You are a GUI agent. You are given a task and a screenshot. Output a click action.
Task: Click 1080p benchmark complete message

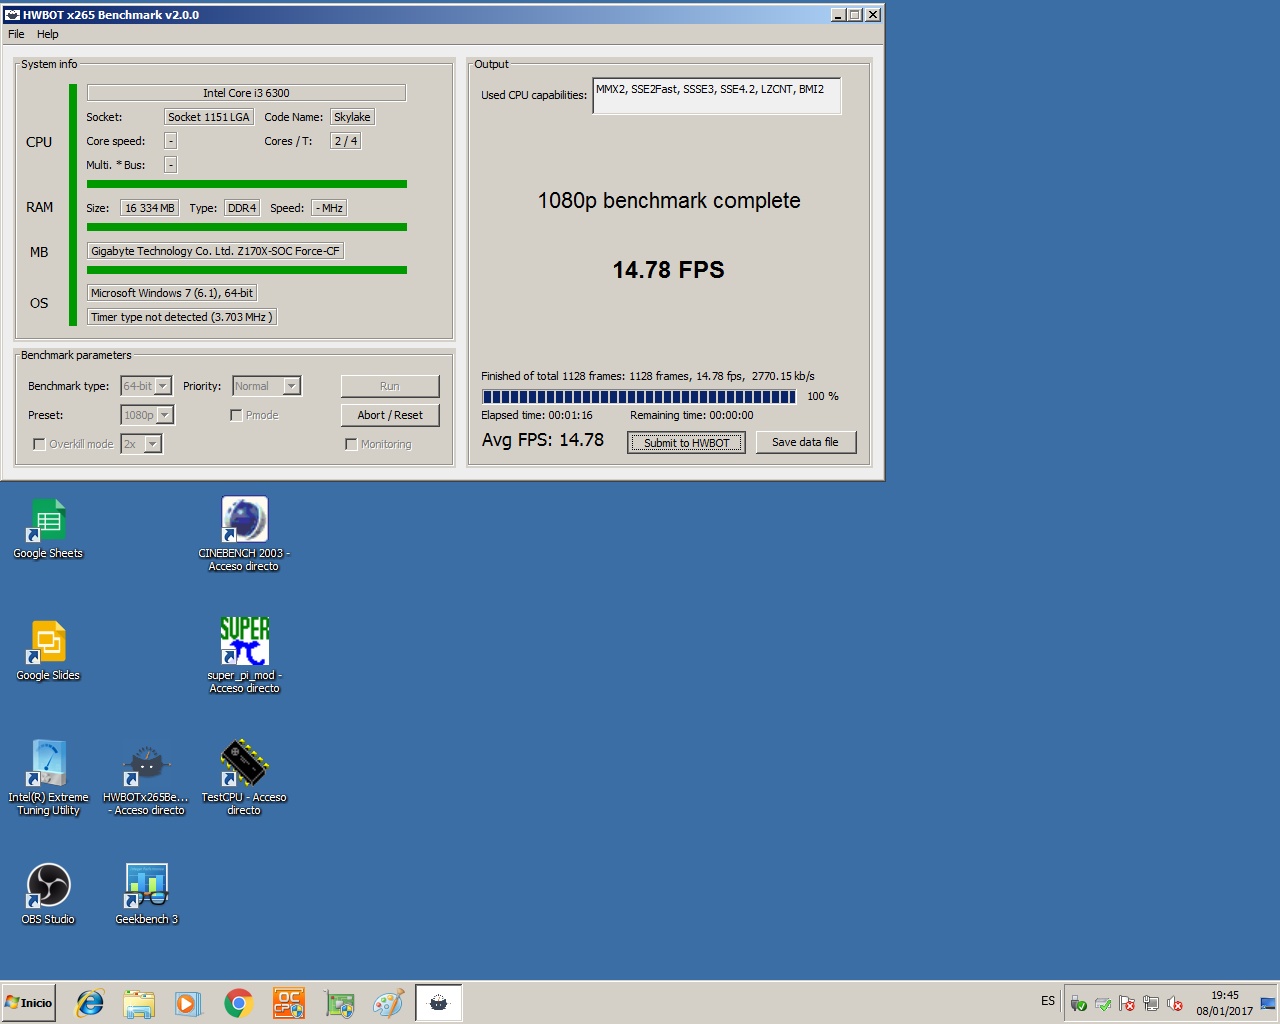[669, 201]
